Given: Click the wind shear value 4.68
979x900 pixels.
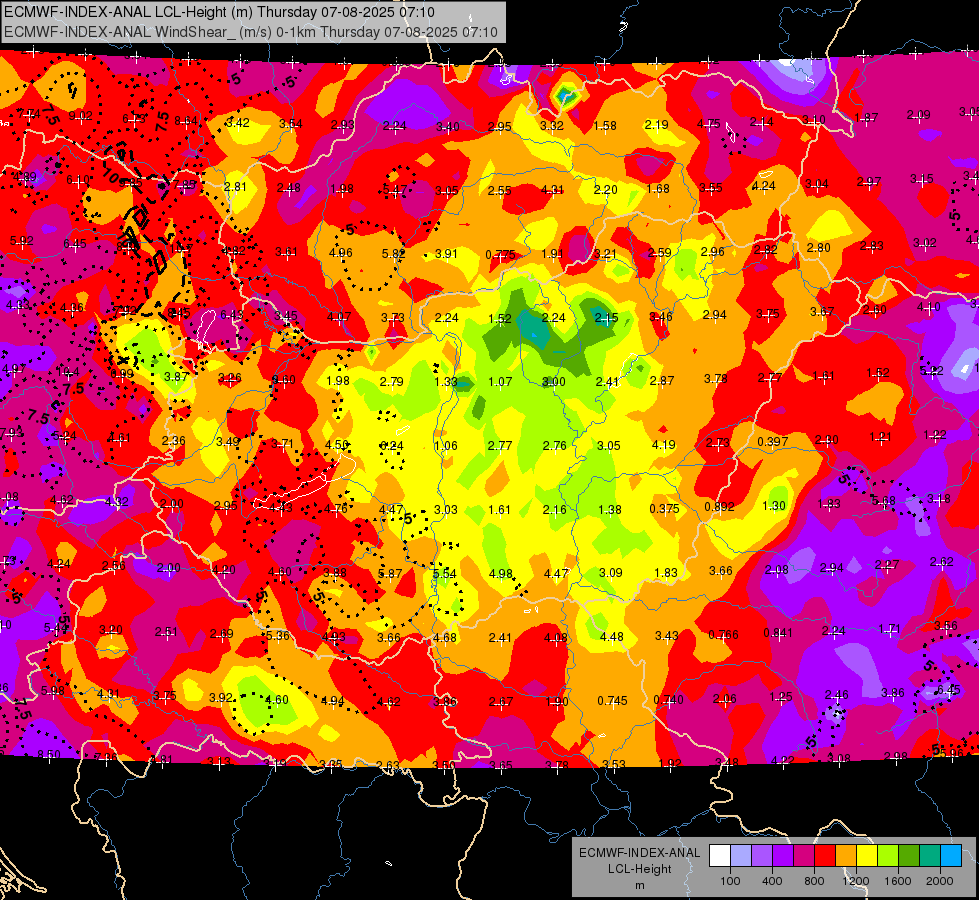Looking at the screenshot, I should point(445,638).
